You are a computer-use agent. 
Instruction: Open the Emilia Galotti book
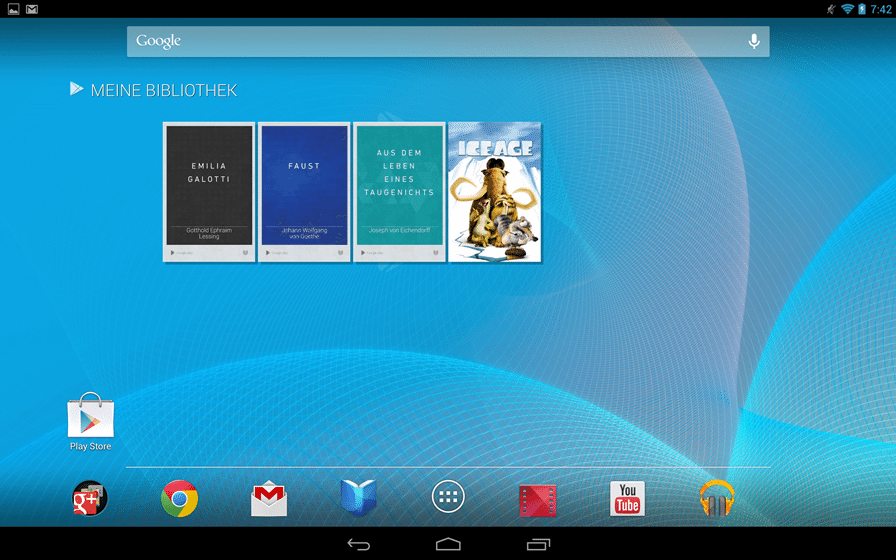pos(208,191)
